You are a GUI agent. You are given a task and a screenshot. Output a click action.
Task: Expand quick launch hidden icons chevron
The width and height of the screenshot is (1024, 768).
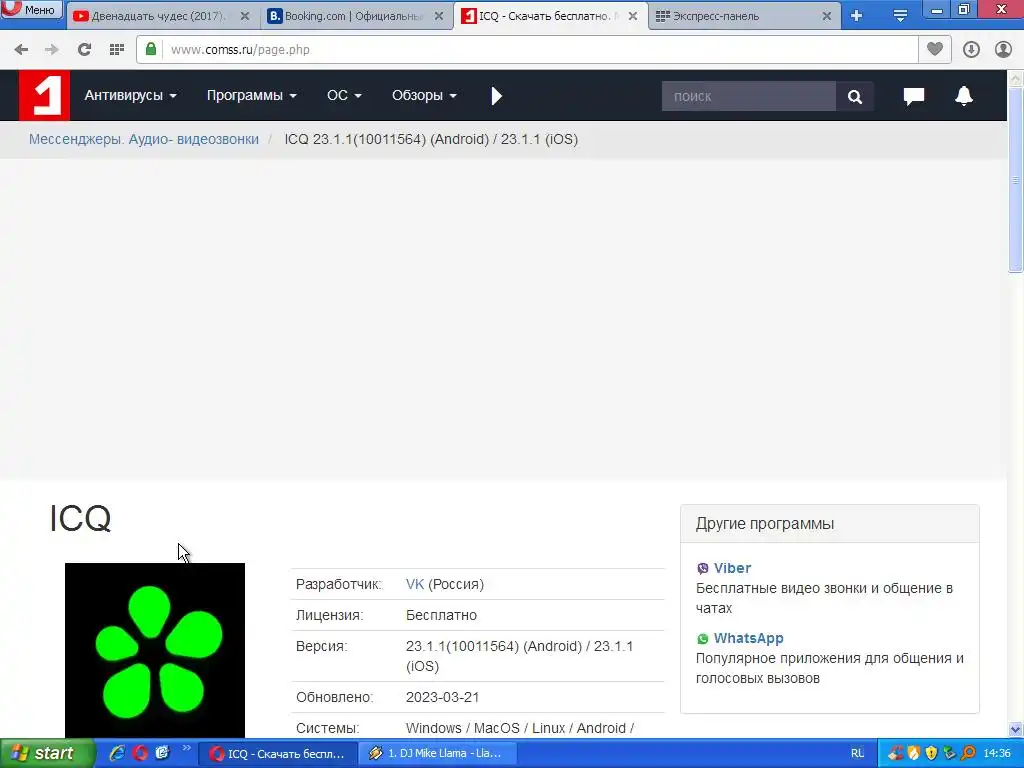186,748
